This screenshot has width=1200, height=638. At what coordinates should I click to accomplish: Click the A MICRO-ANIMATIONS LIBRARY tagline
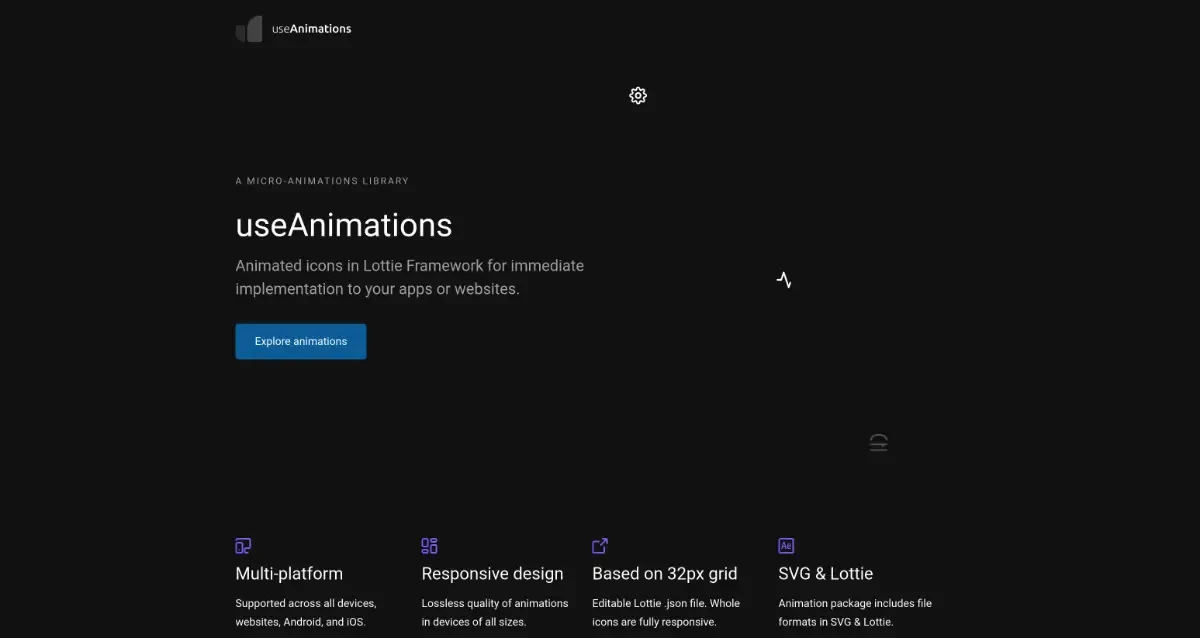[x=322, y=180]
